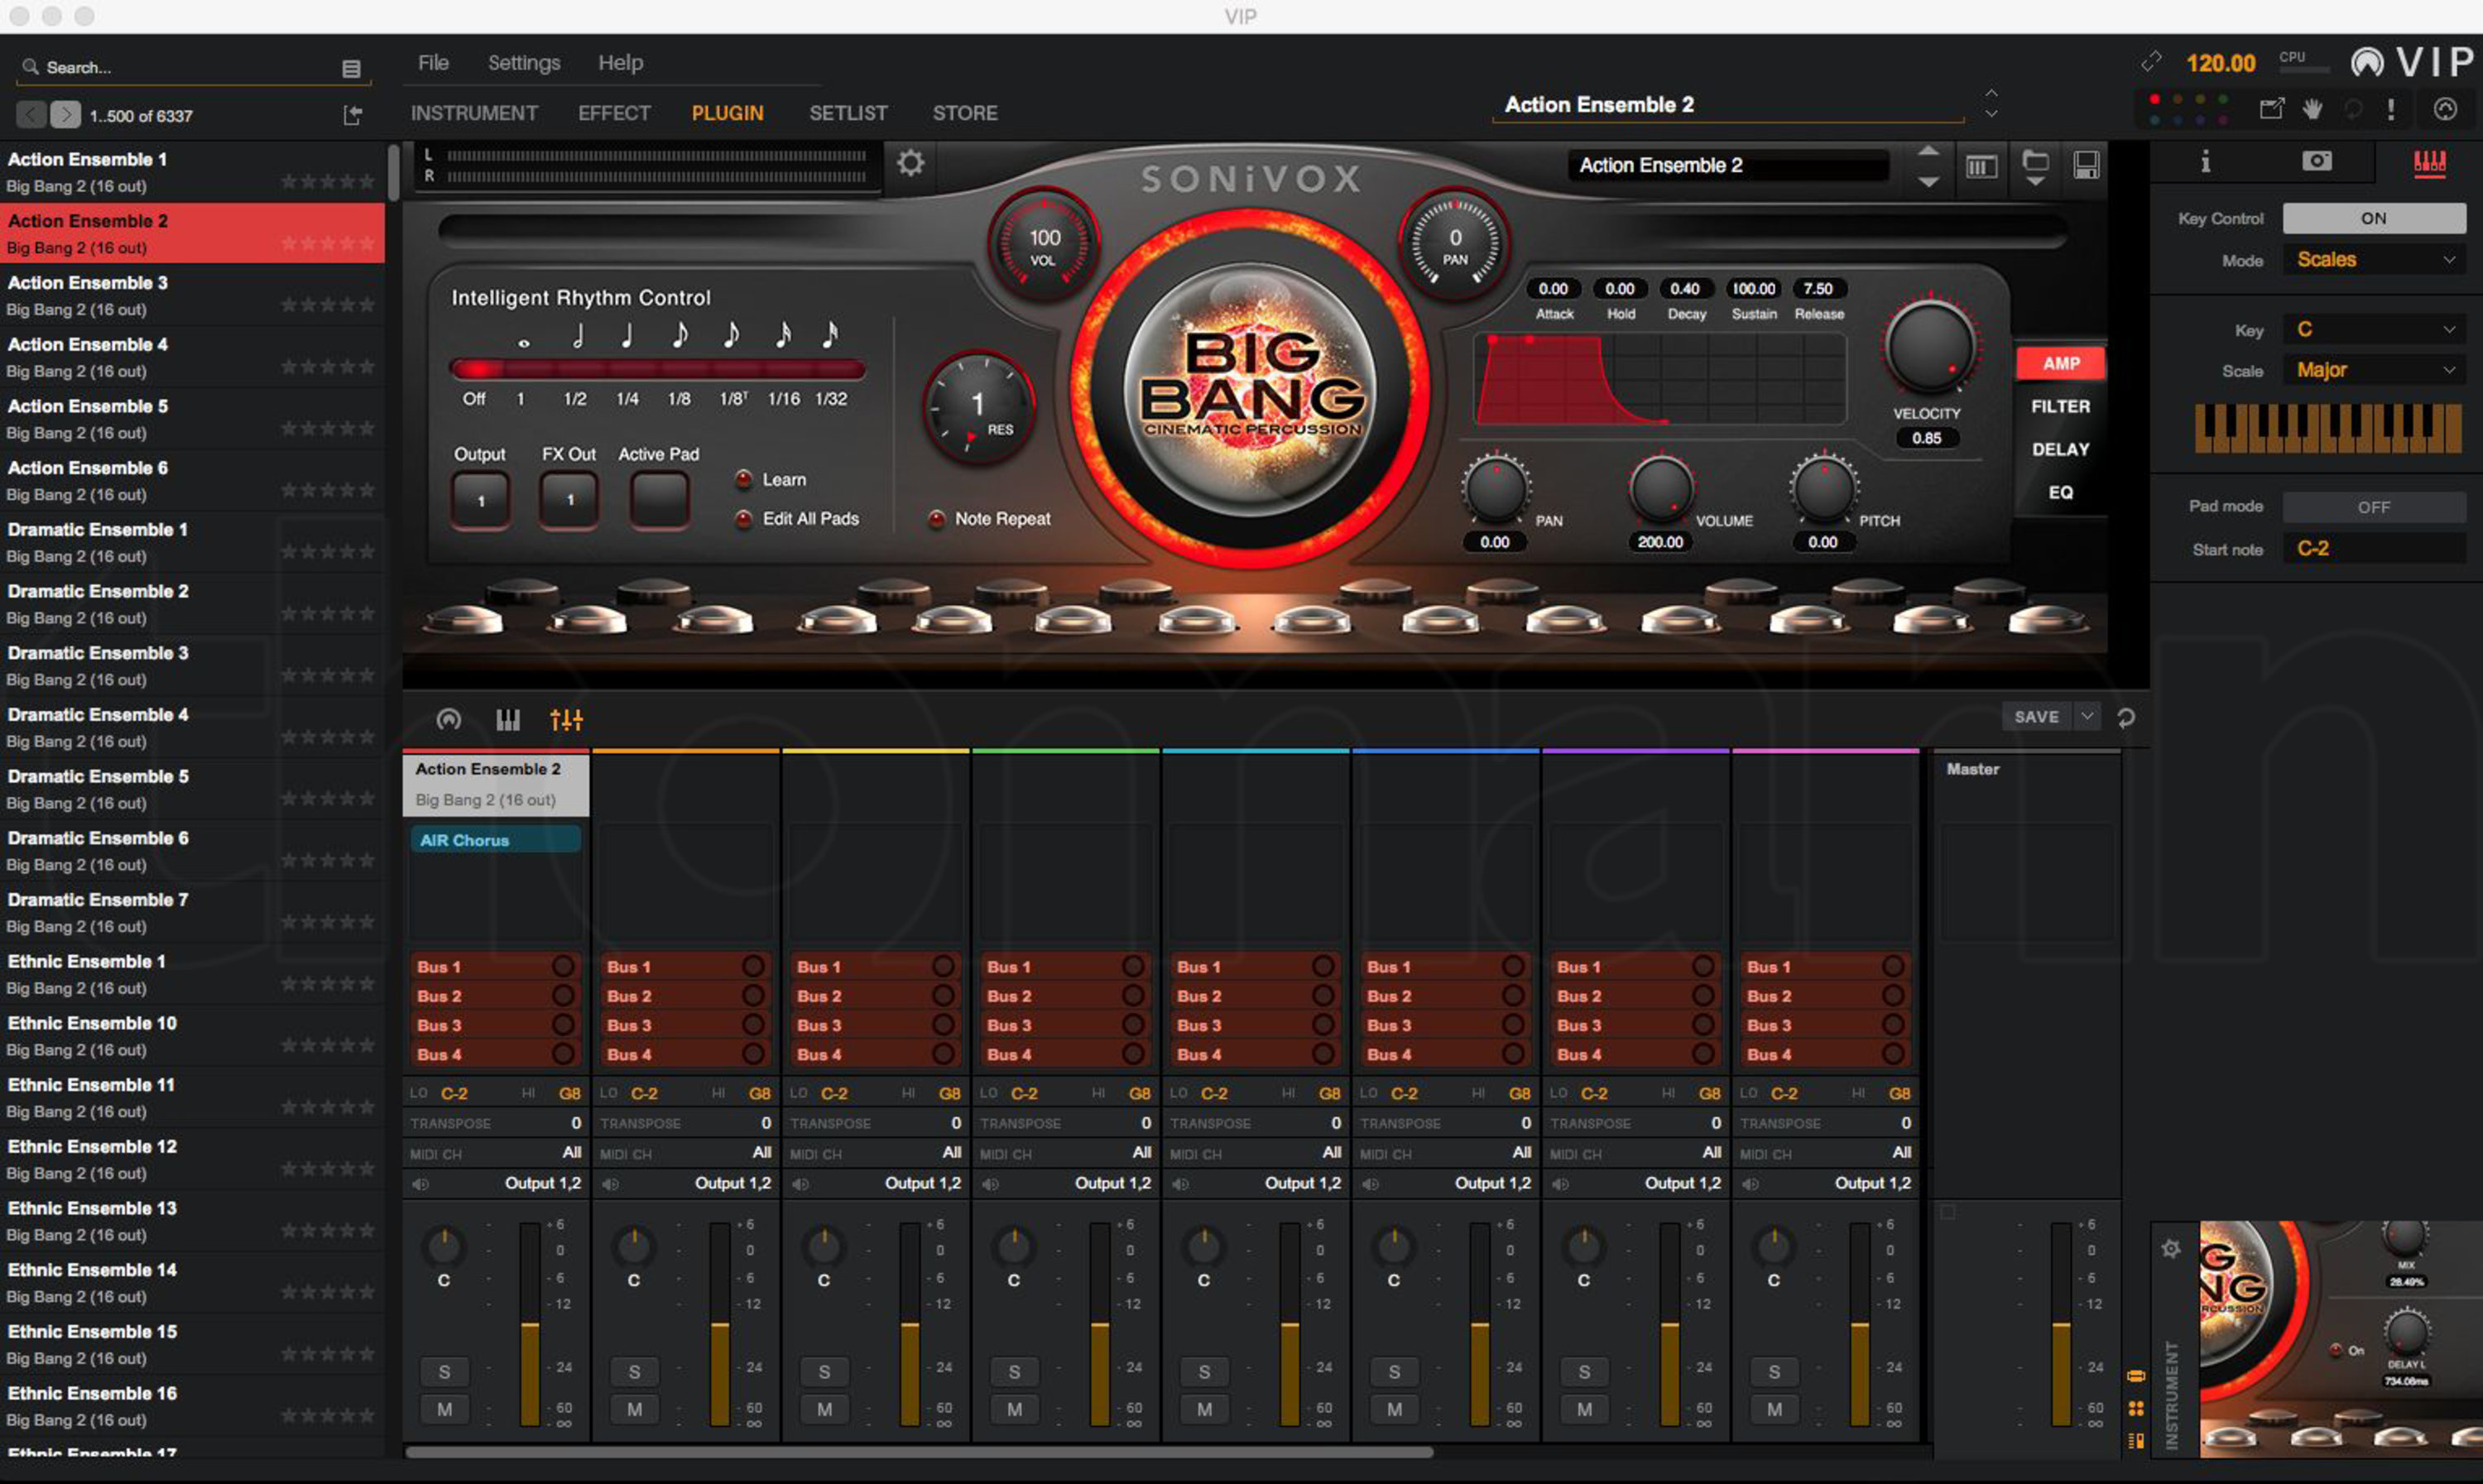Select the FILTER section button
This screenshot has height=1484, width=2483.
(2060, 407)
